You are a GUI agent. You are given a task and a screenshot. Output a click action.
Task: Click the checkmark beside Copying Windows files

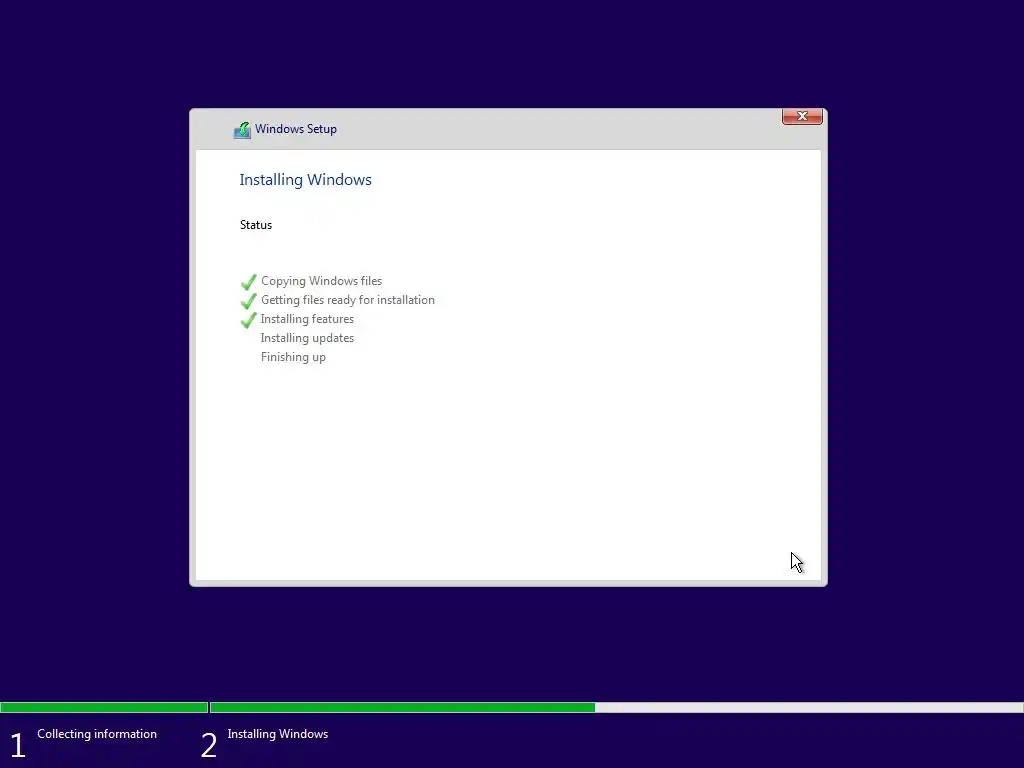tap(249, 282)
